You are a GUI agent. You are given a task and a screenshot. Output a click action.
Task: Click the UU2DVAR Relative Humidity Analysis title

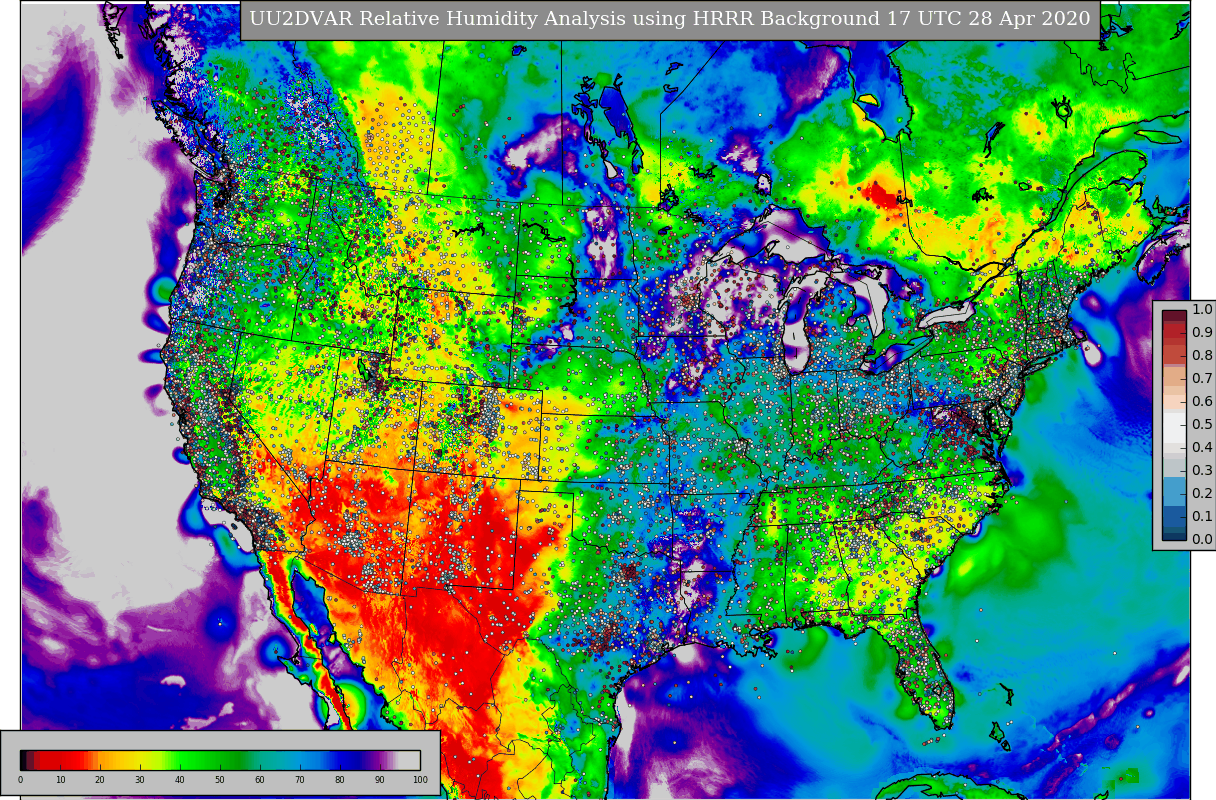(x=669, y=19)
